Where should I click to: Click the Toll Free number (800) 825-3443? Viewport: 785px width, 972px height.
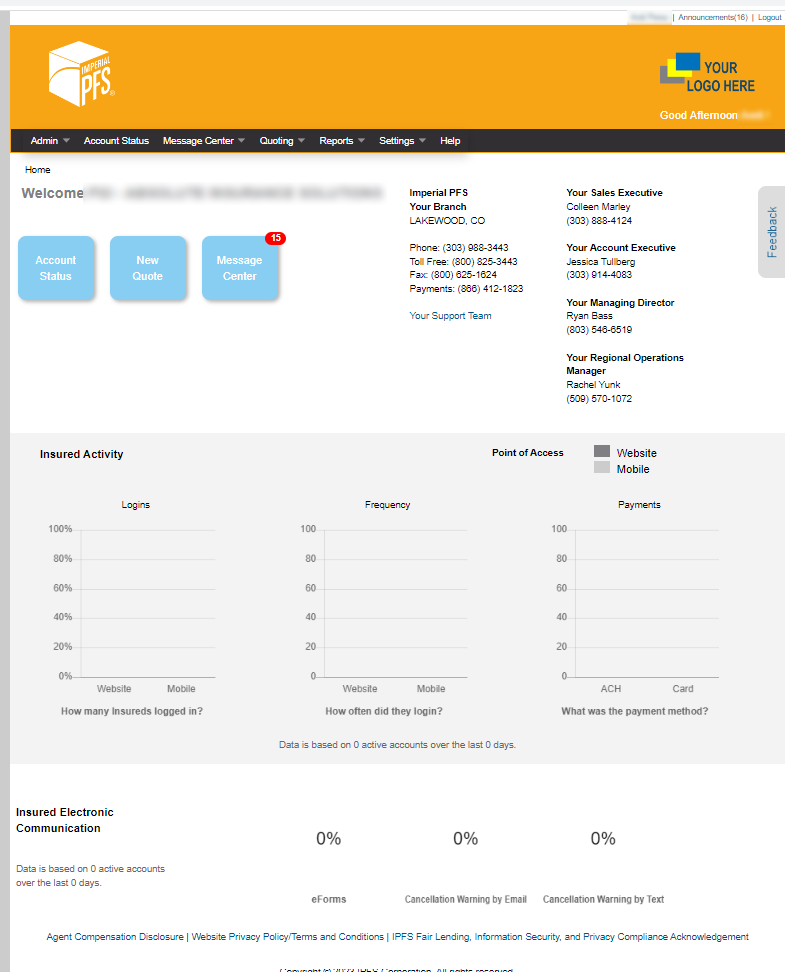[x=484, y=262]
